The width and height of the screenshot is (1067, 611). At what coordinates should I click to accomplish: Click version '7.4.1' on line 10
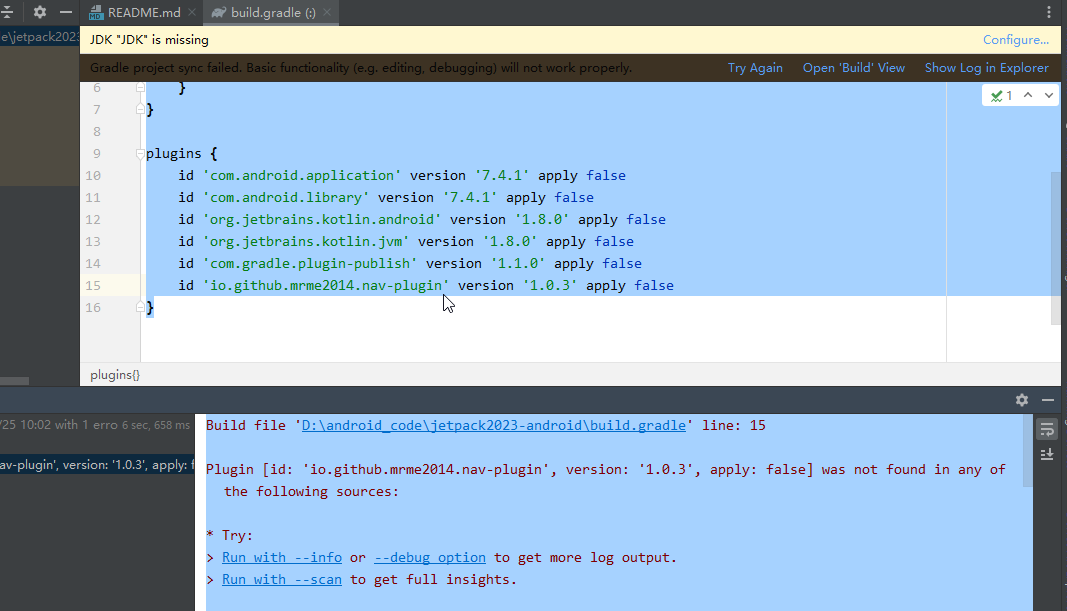(502, 176)
